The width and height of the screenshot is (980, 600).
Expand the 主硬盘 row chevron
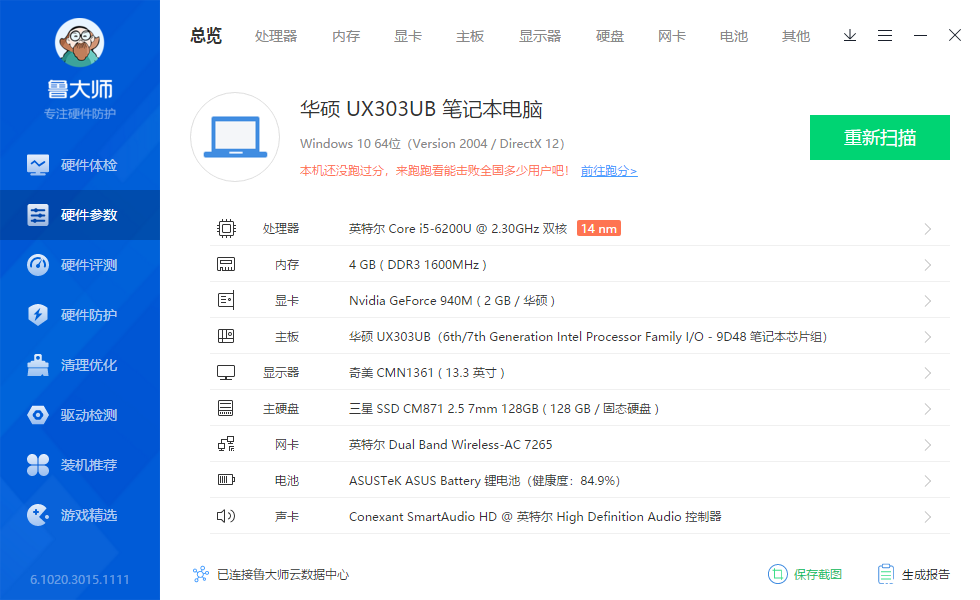click(928, 409)
